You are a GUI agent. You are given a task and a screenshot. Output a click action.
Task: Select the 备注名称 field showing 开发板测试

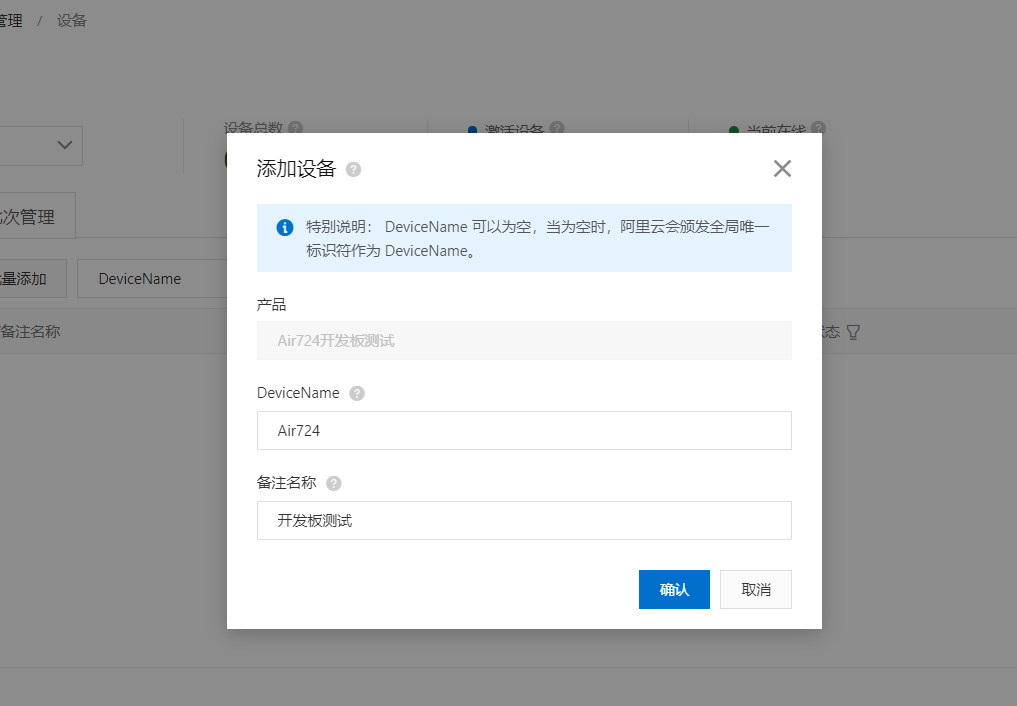tap(524, 520)
